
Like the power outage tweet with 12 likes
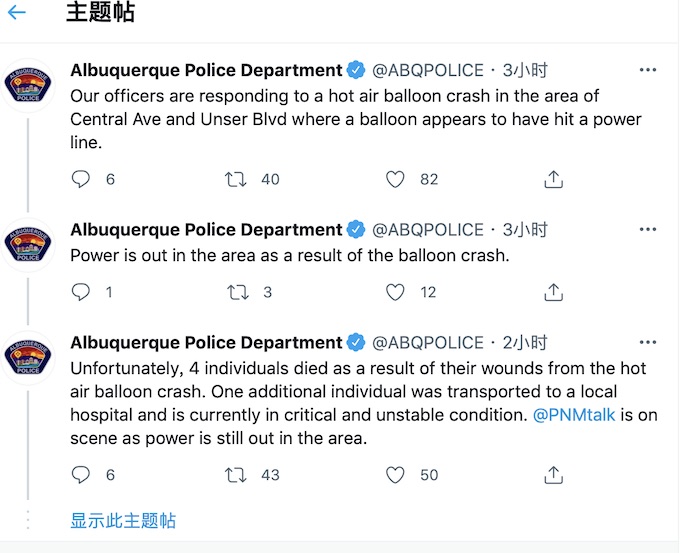[395, 292]
